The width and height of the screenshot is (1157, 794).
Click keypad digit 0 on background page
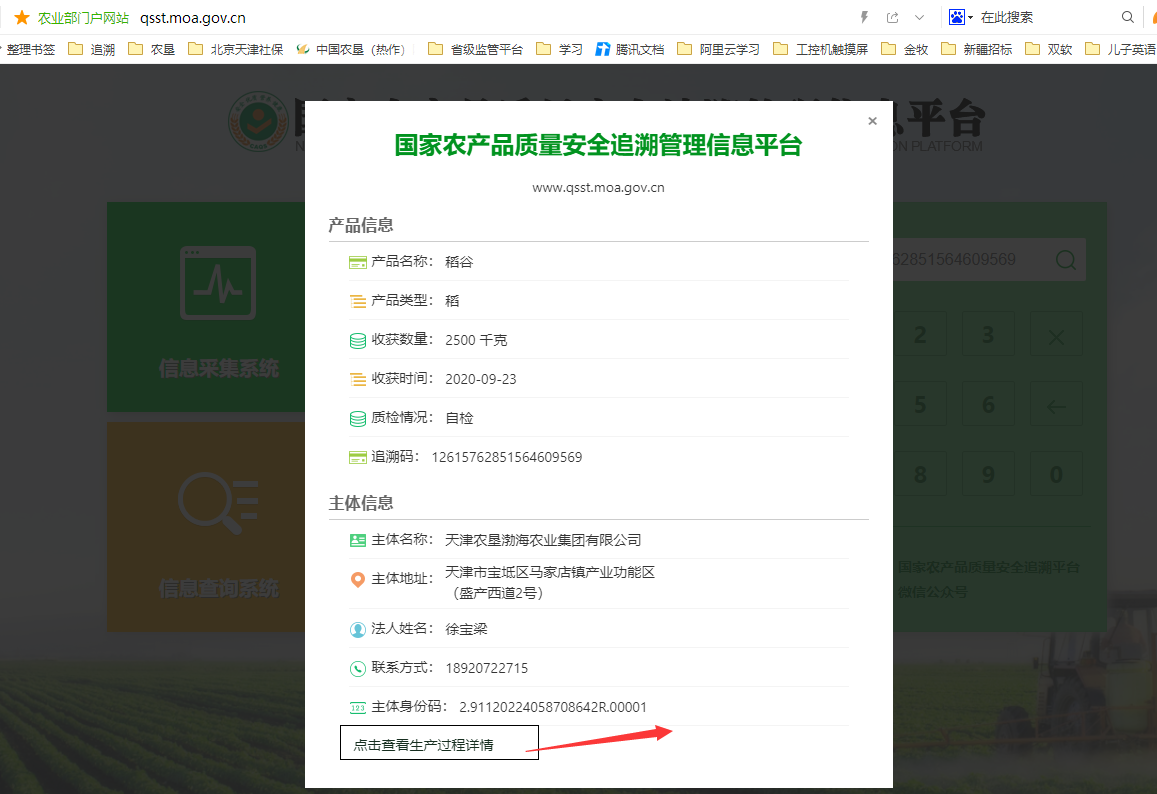coord(1056,474)
